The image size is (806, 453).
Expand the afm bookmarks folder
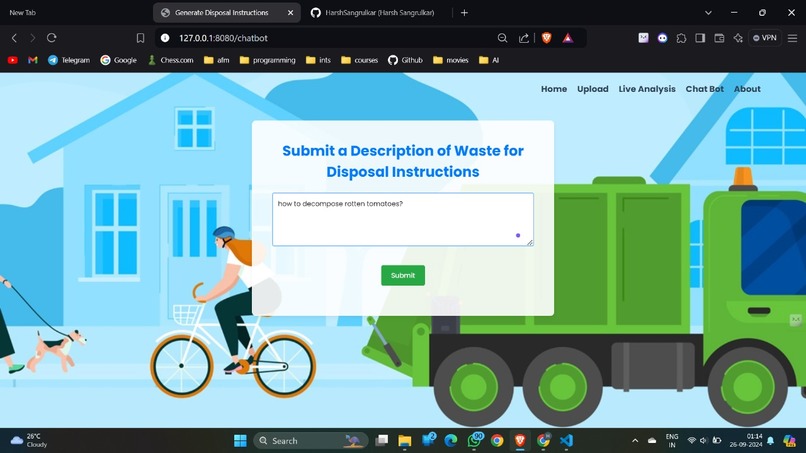(x=216, y=60)
